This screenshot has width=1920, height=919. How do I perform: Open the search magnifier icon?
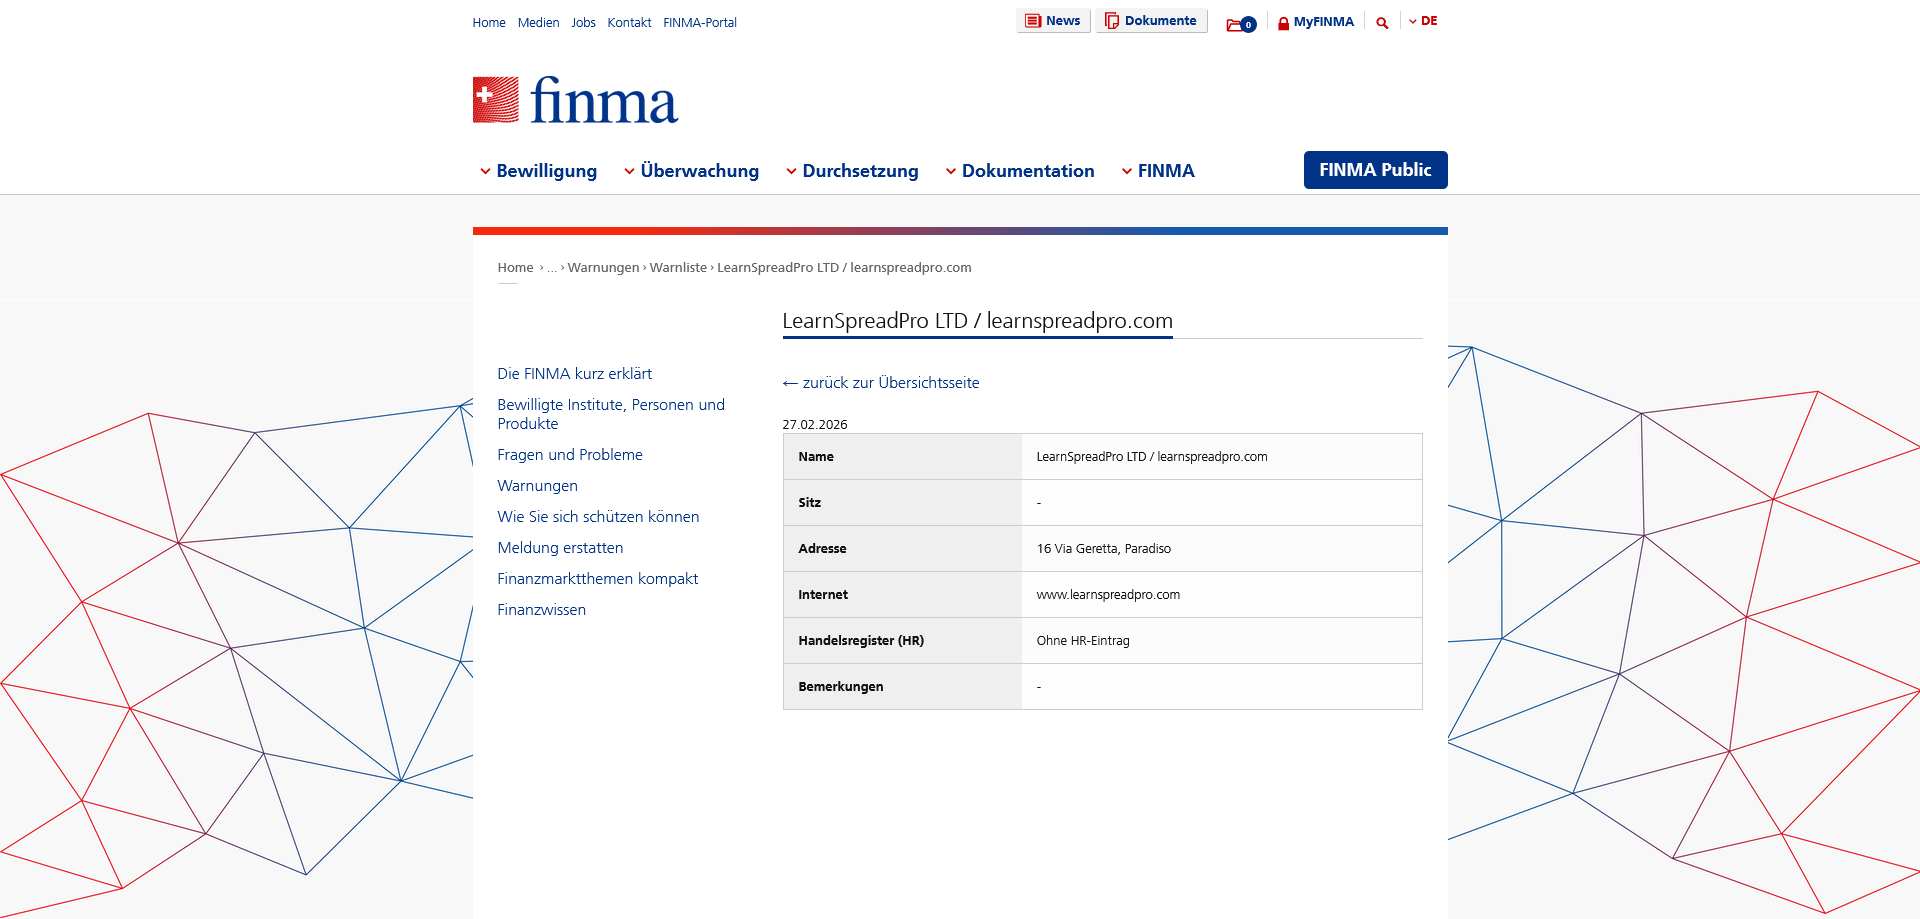click(1382, 22)
